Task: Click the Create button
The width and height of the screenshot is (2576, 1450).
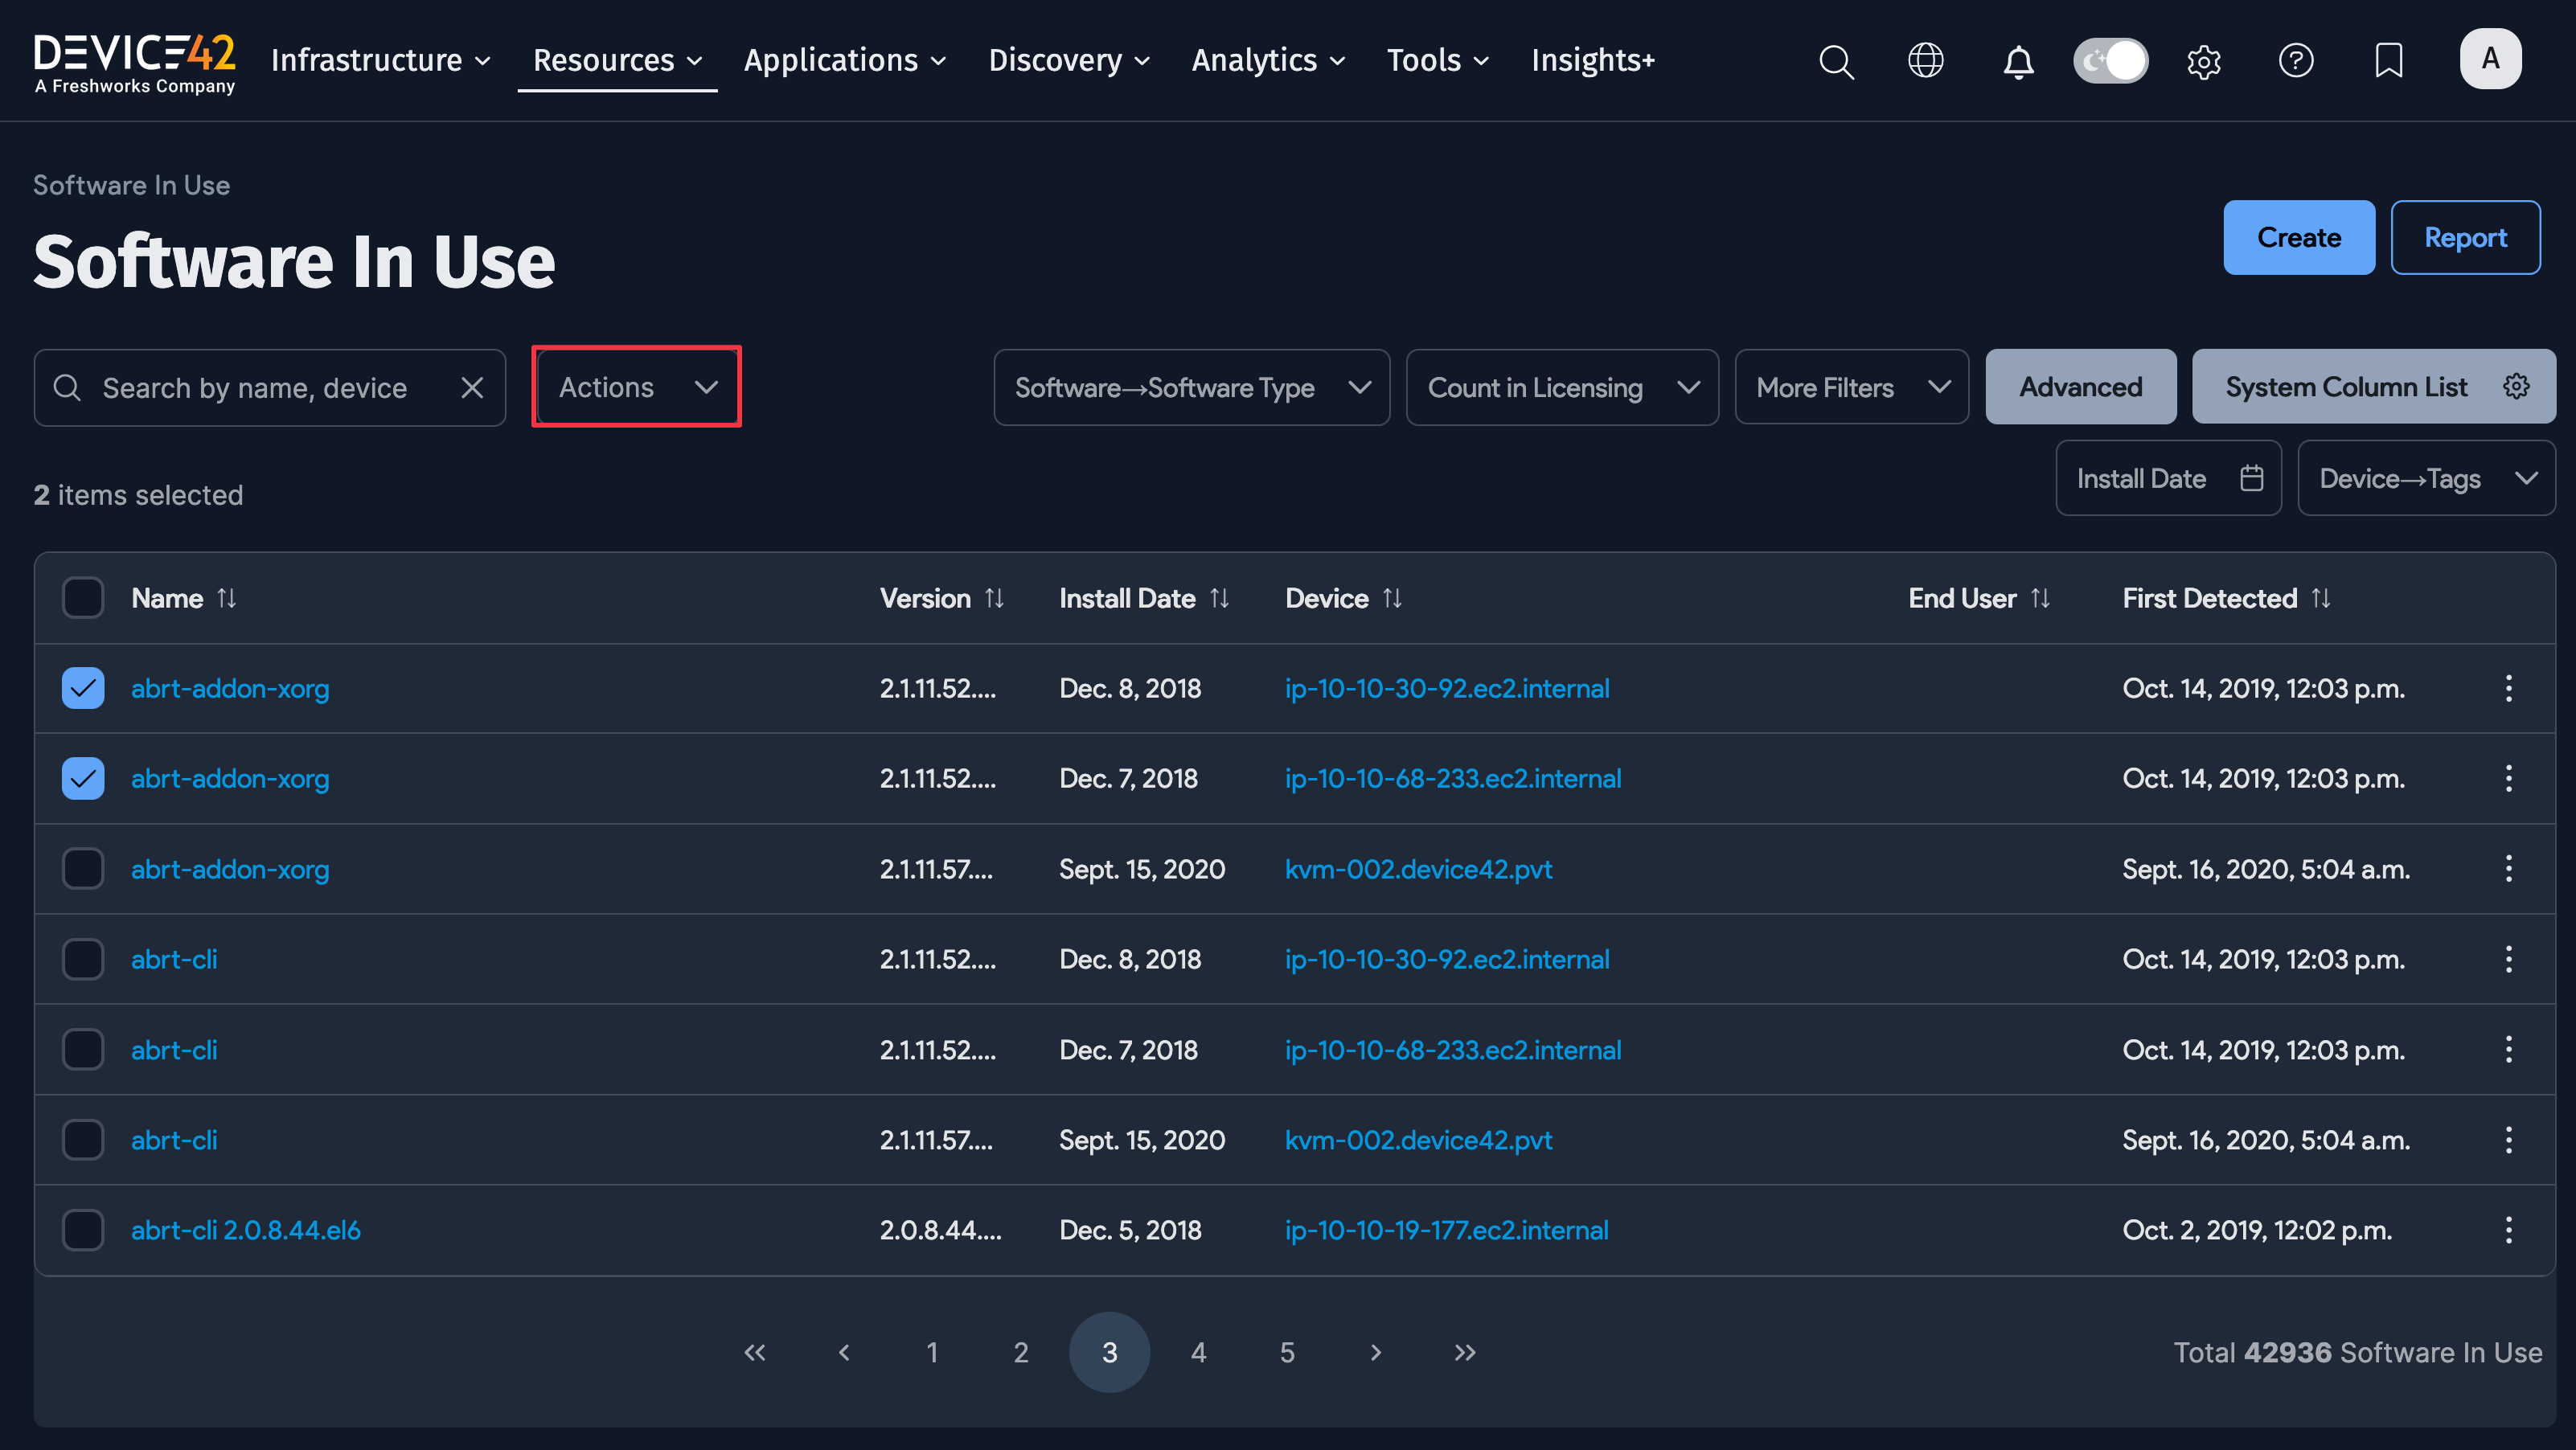Action: (2298, 238)
